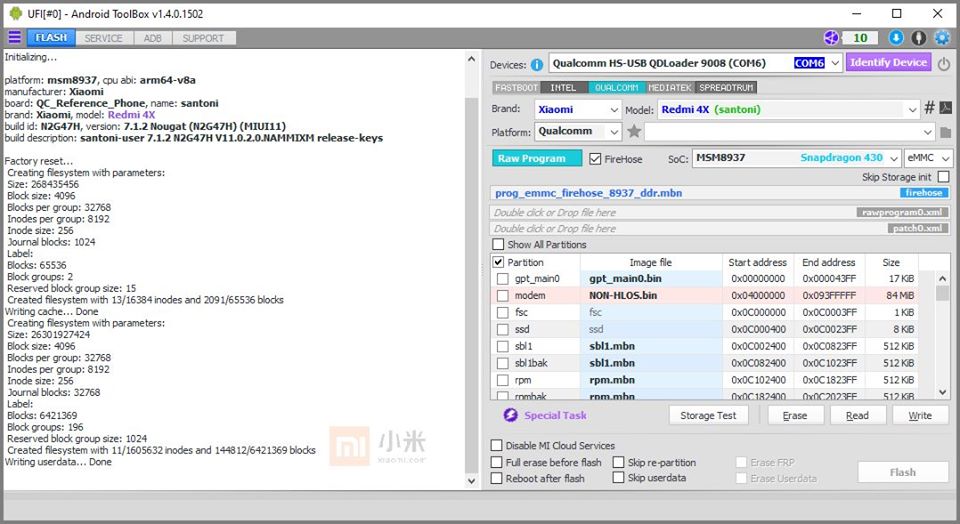Screen dimensions: 960x524
Task: Enable Skip re-partition checkbox
Action: pyautogui.click(x=618, y=462)
